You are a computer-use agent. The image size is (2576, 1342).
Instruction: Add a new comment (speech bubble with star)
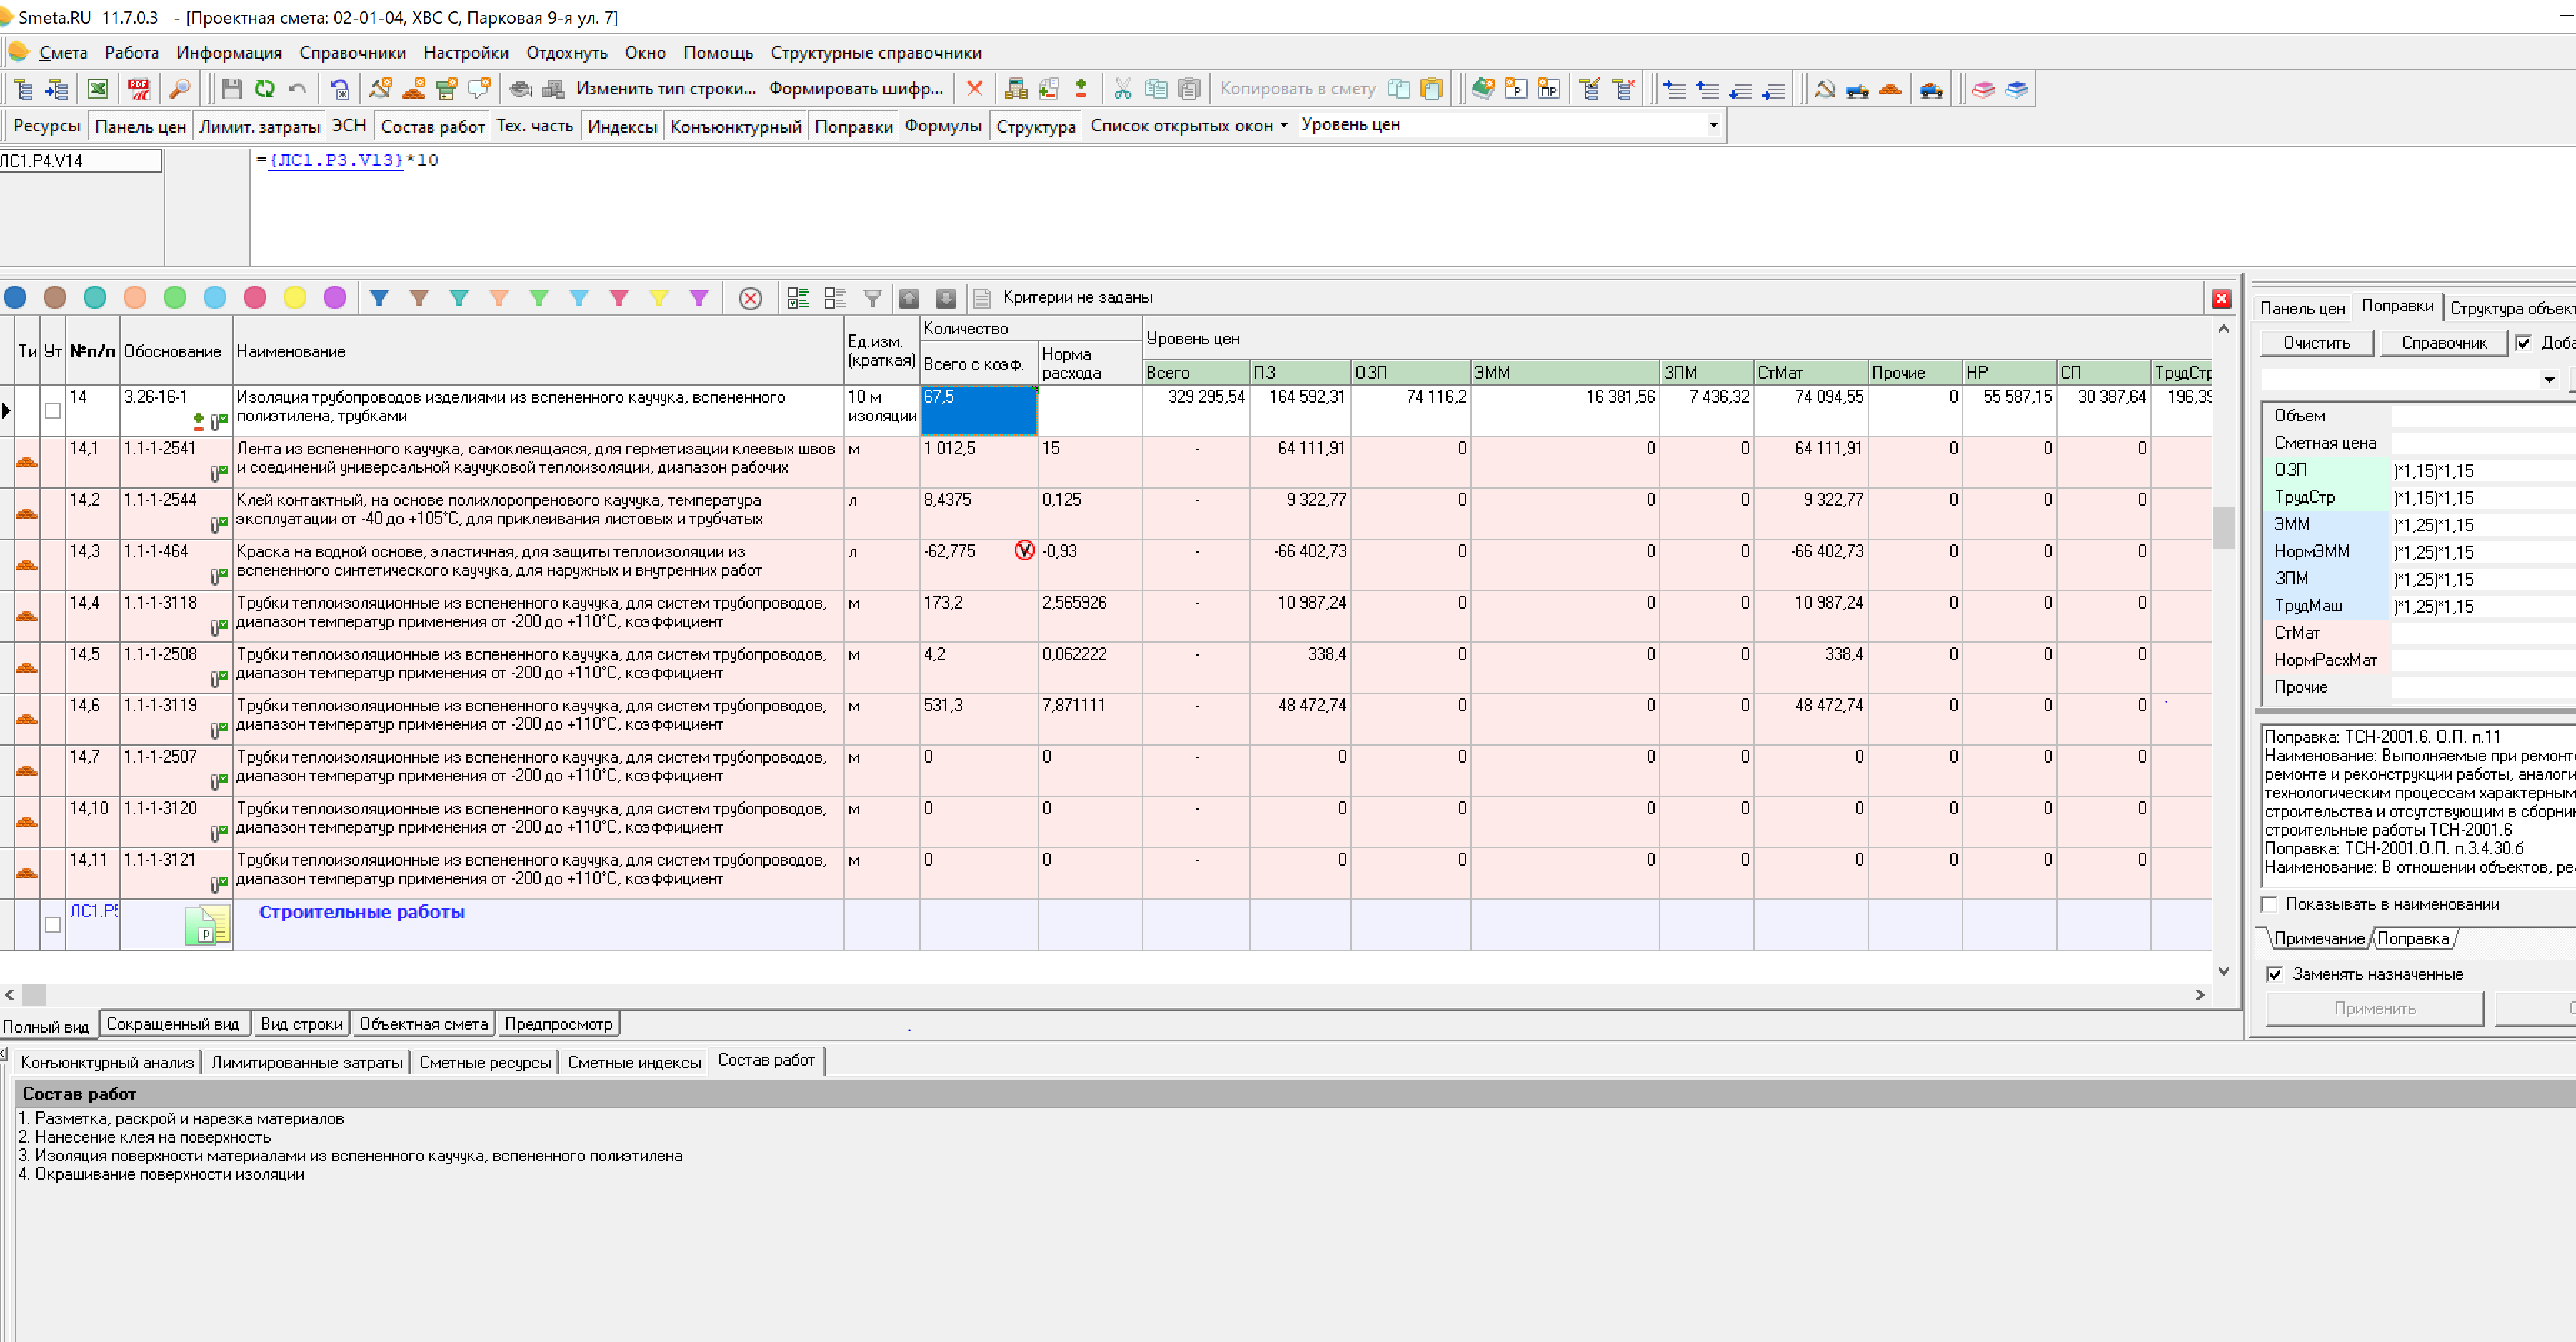point(480,89)
